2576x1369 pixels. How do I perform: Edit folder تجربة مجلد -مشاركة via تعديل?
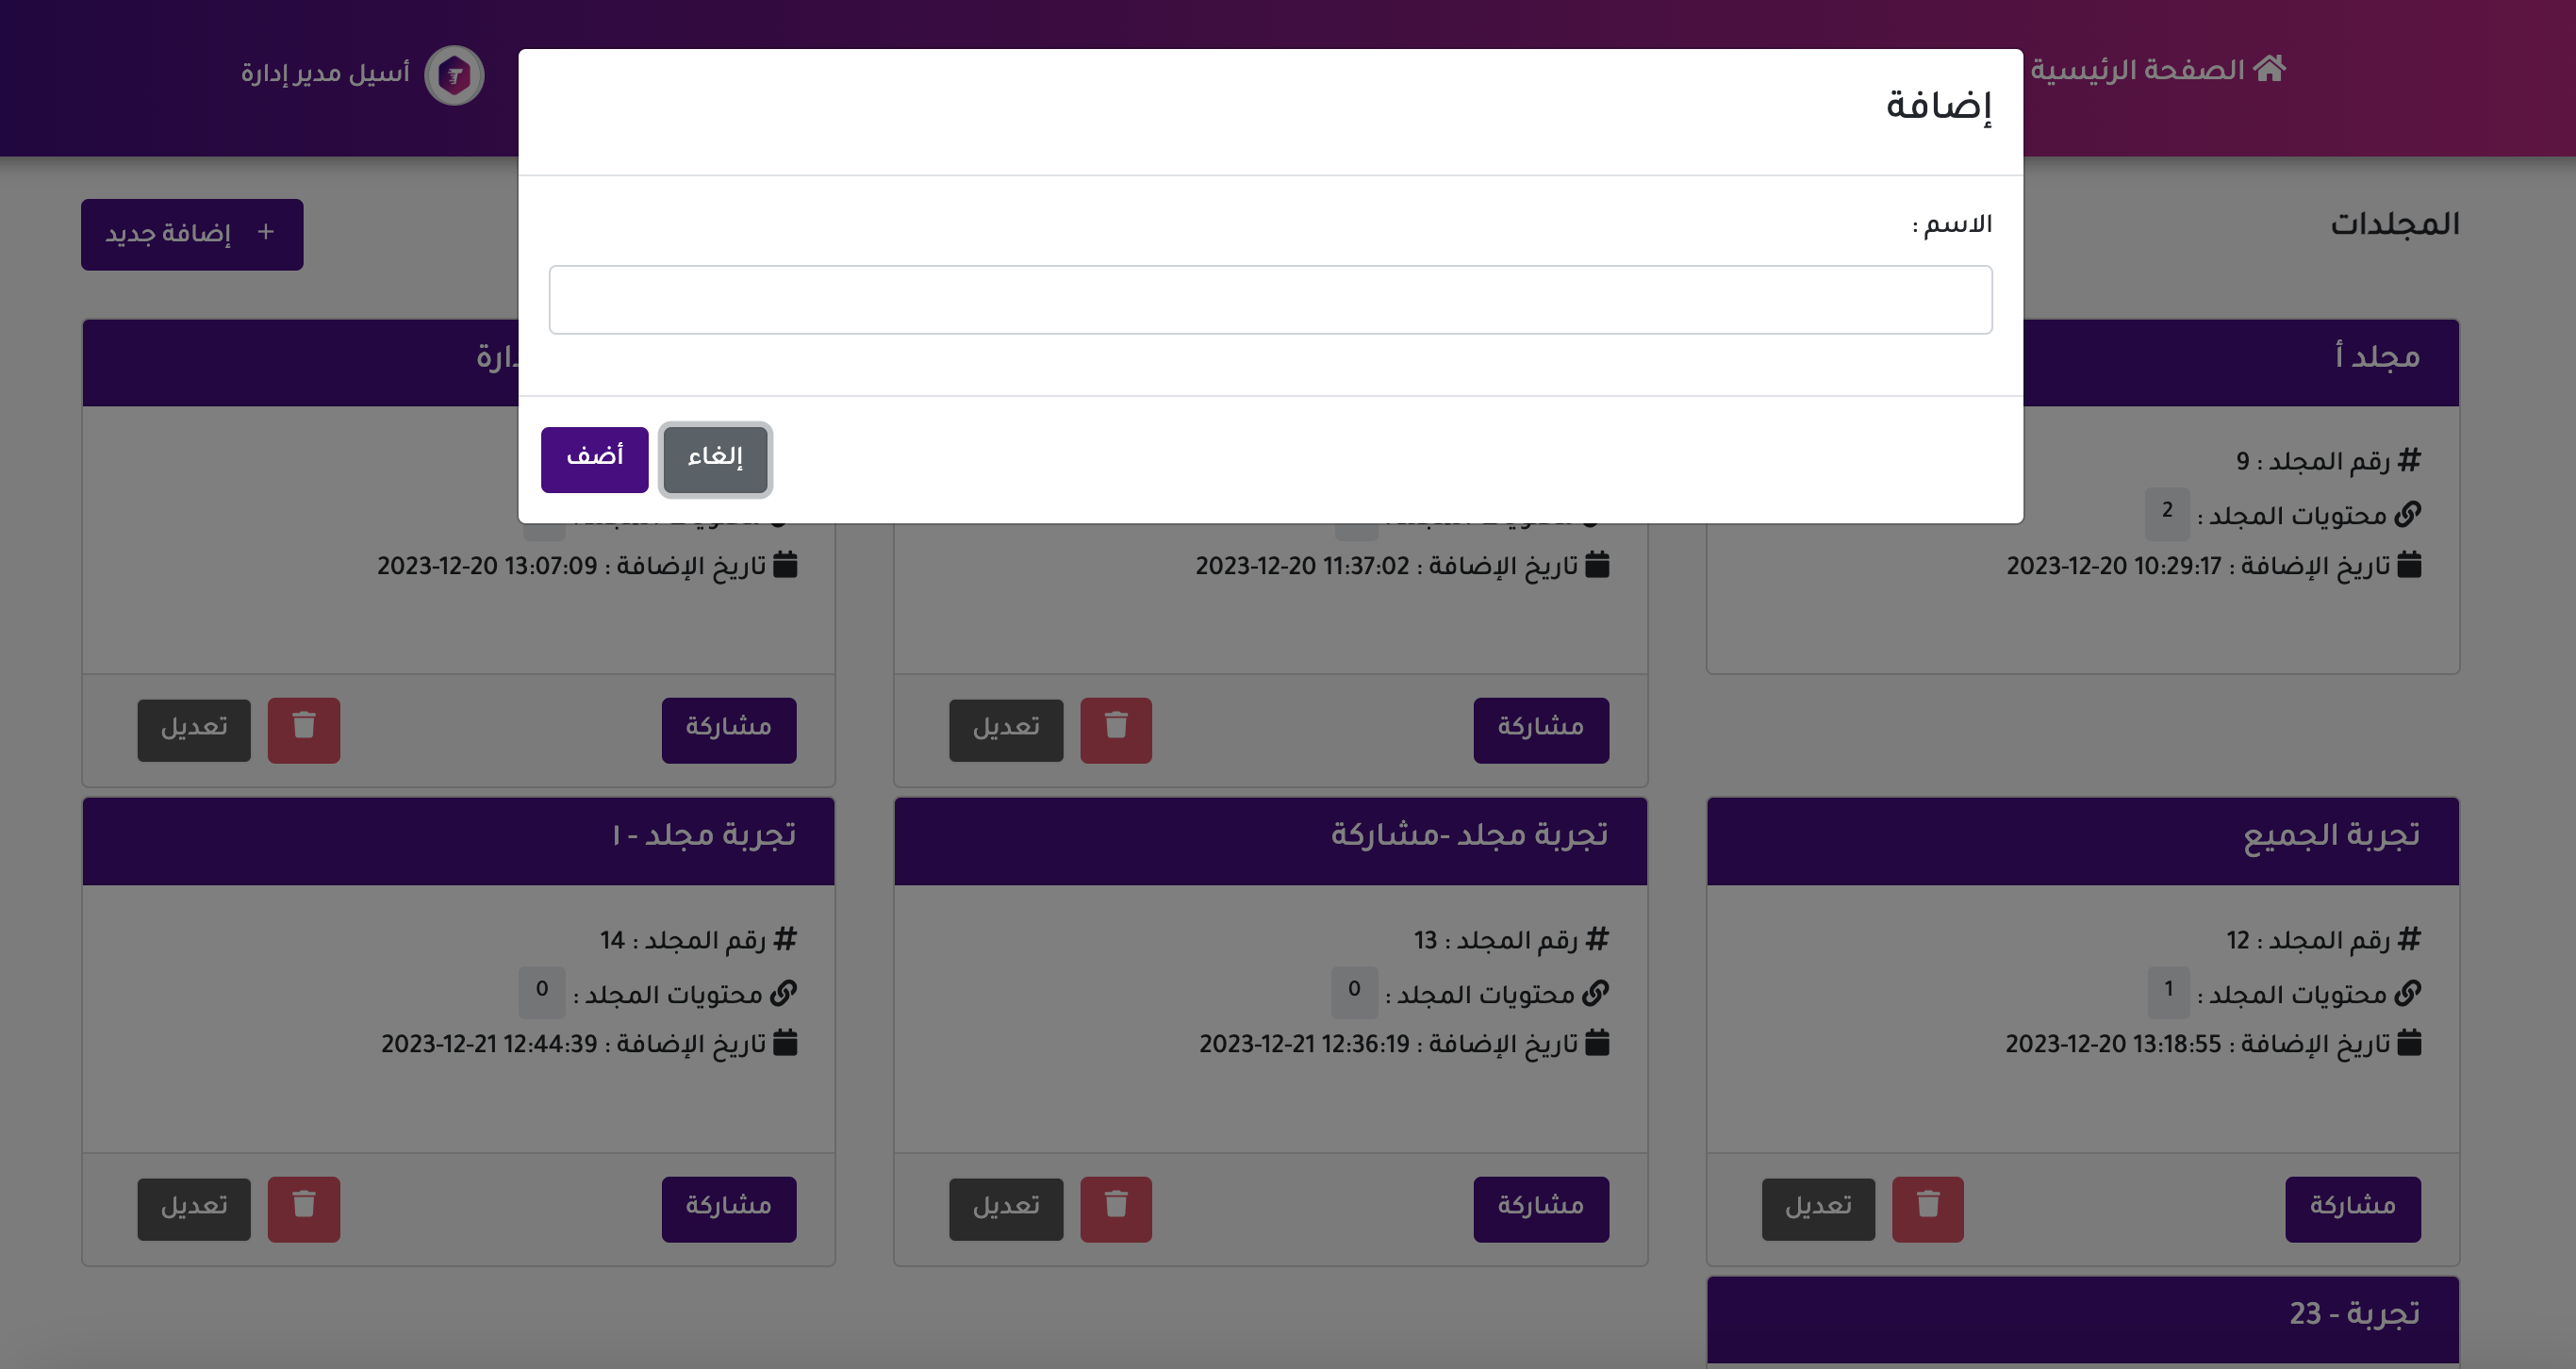tap(1005, 1208)
